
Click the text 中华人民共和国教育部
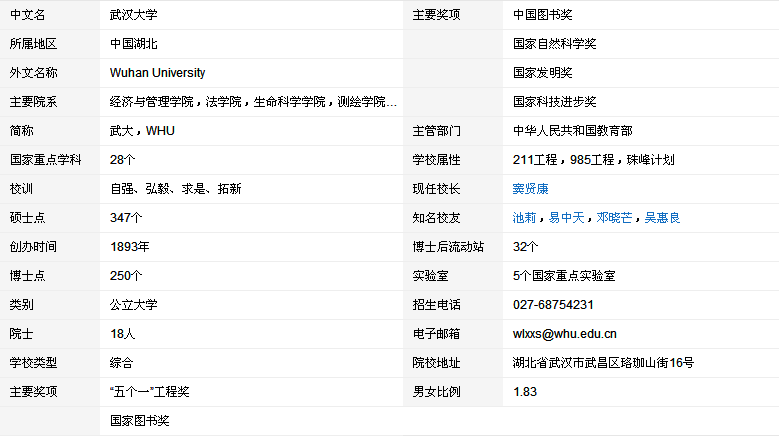click(x=573, y=131)
